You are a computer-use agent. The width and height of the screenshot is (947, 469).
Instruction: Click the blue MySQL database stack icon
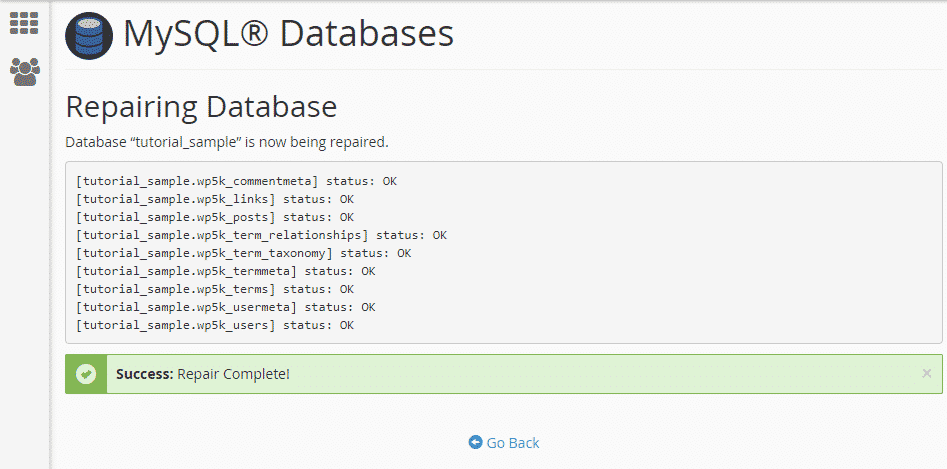(89, 37)
